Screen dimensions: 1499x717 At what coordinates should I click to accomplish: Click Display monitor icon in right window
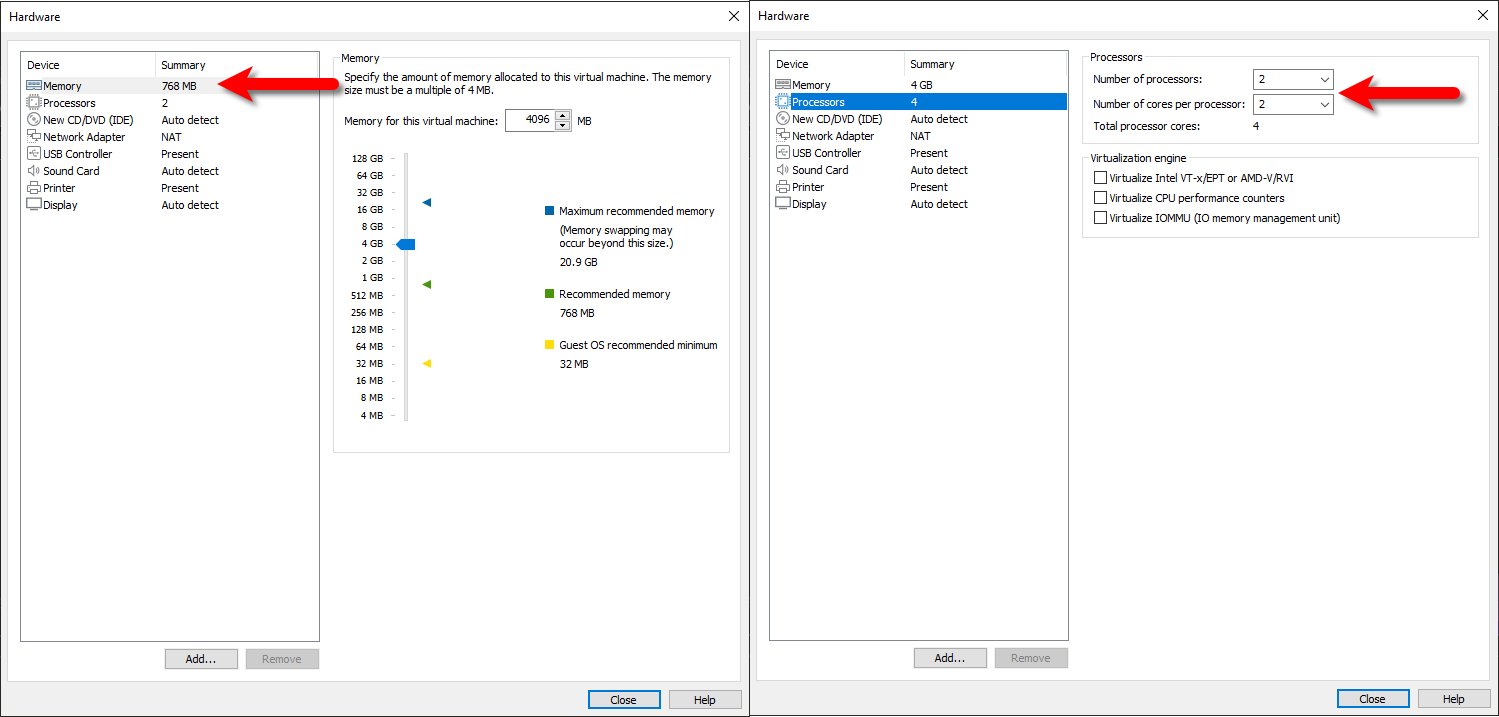pyautogui.click(x=783, y=204)
